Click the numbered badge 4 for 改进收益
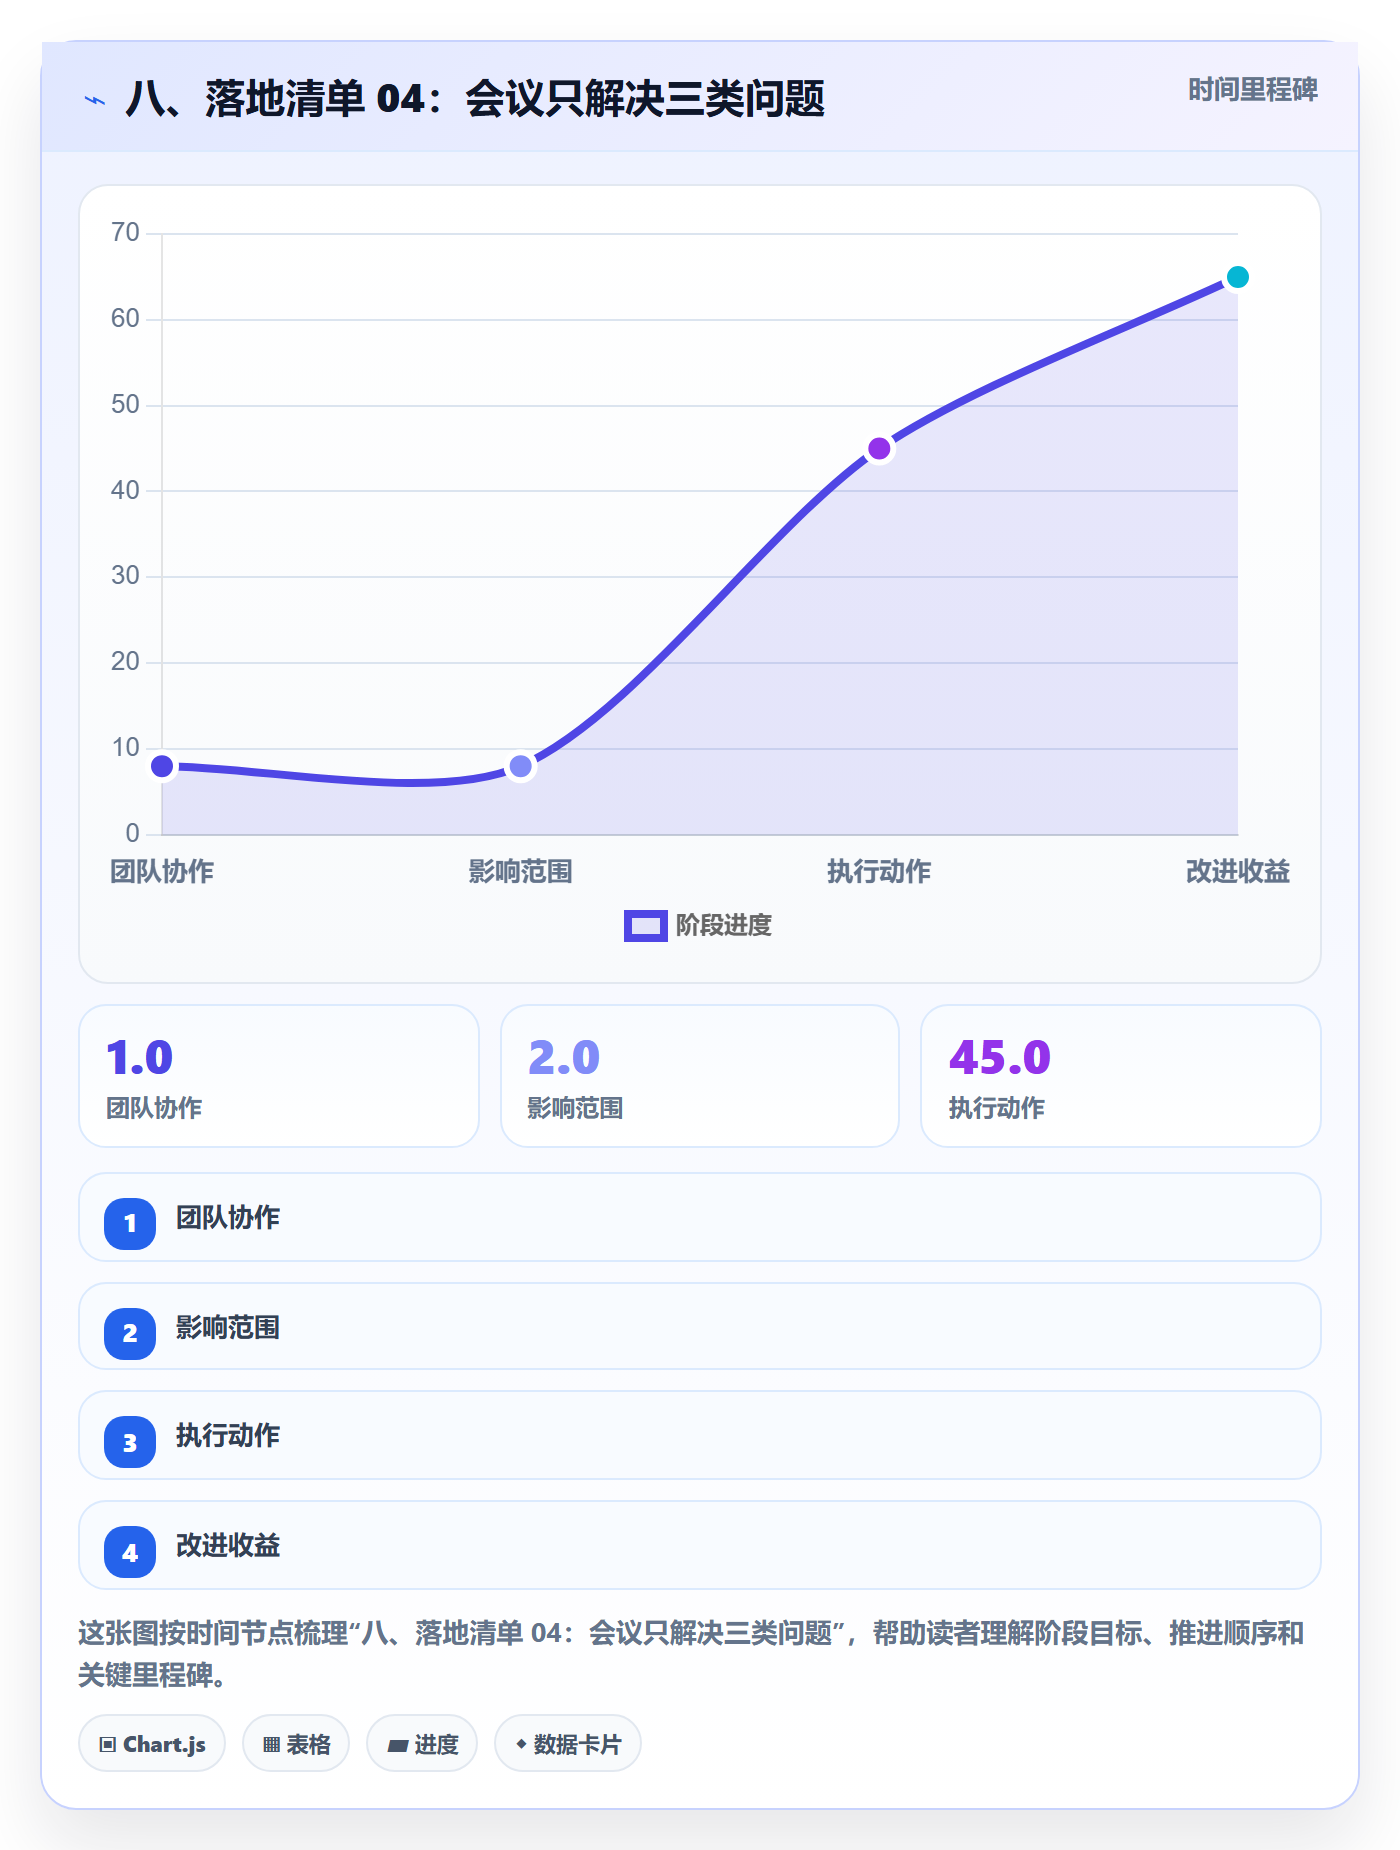1400x1850 pixels. click(x=130, y=1552)
